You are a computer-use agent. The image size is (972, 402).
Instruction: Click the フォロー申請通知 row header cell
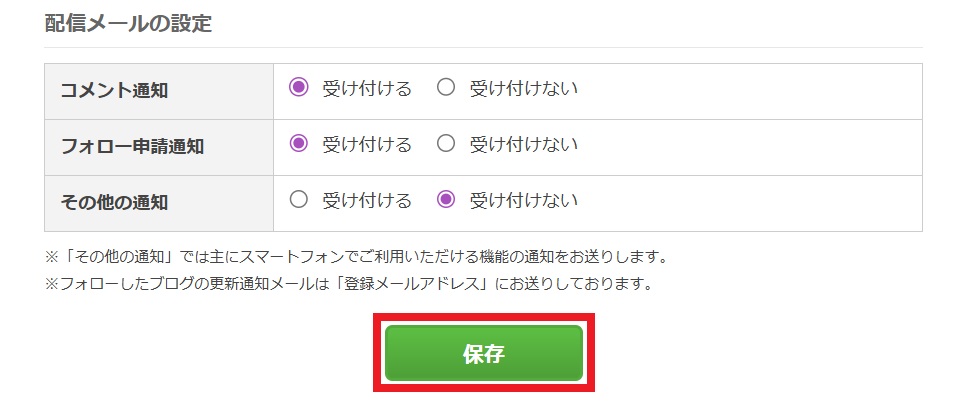132,147
